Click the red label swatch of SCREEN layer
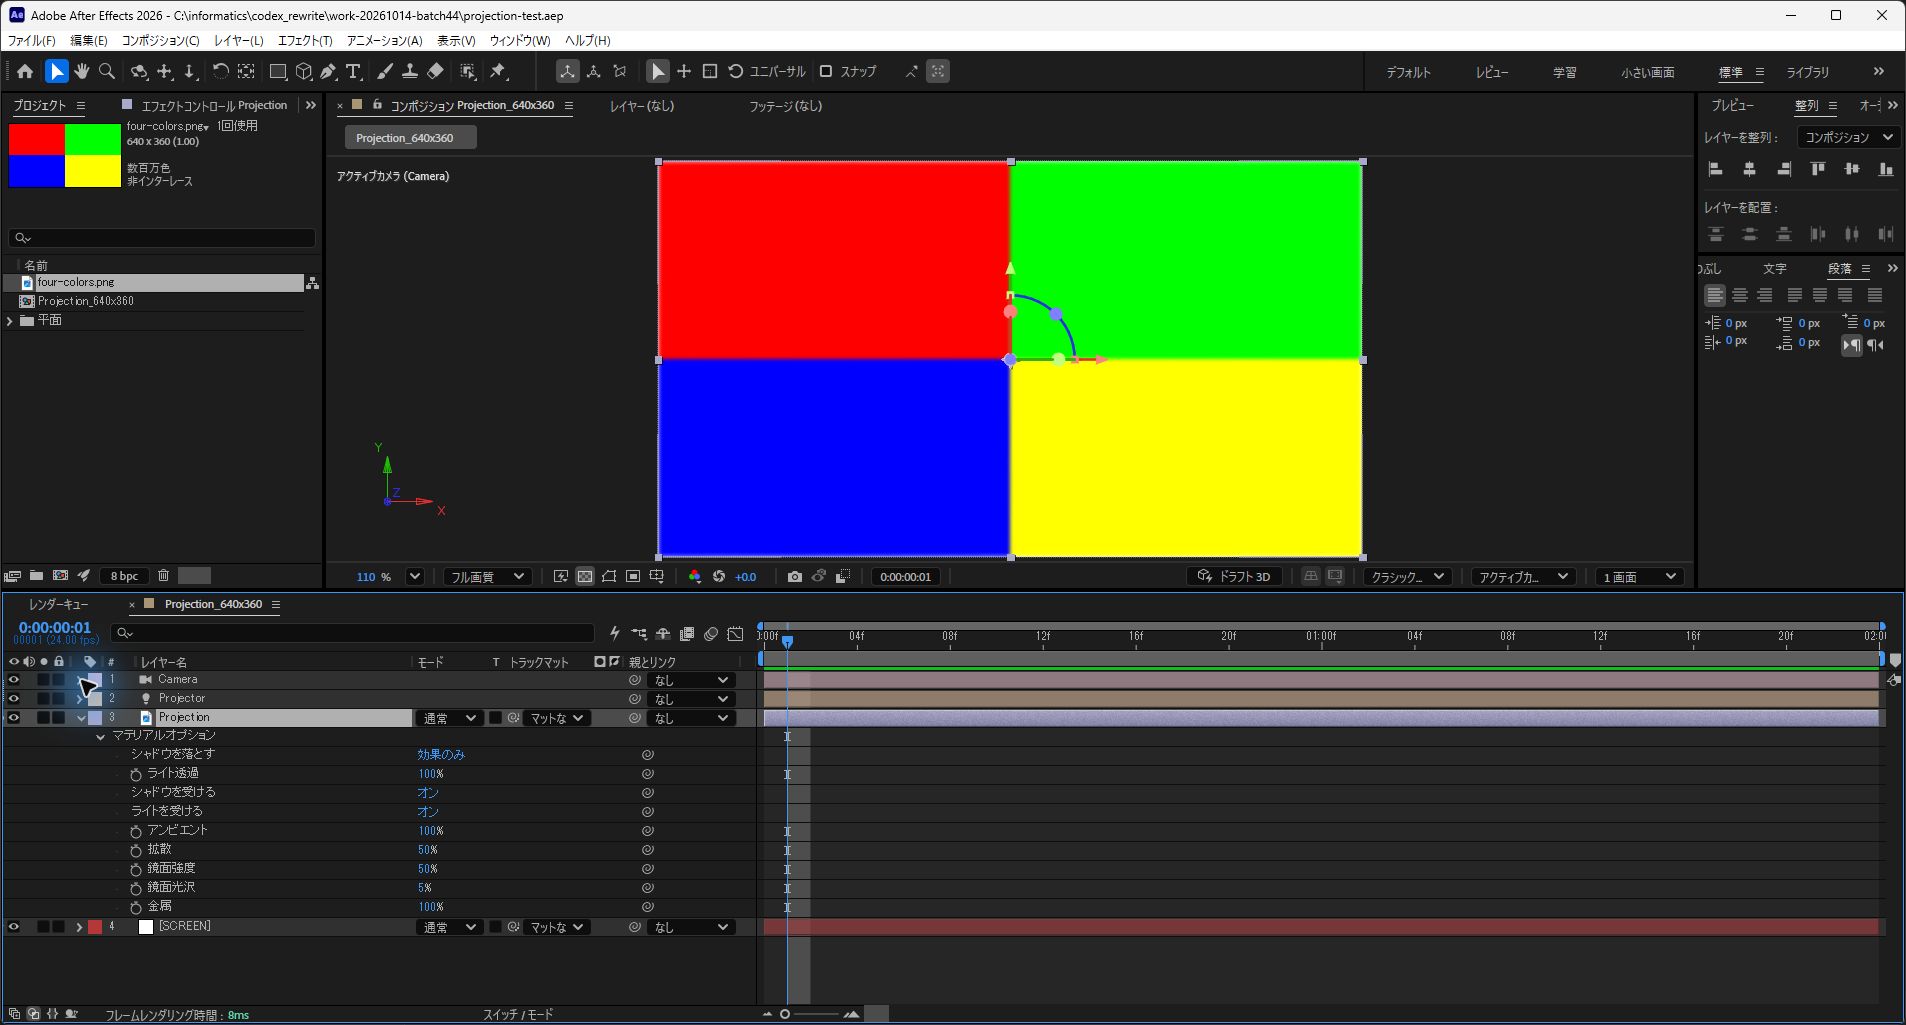 95,928
